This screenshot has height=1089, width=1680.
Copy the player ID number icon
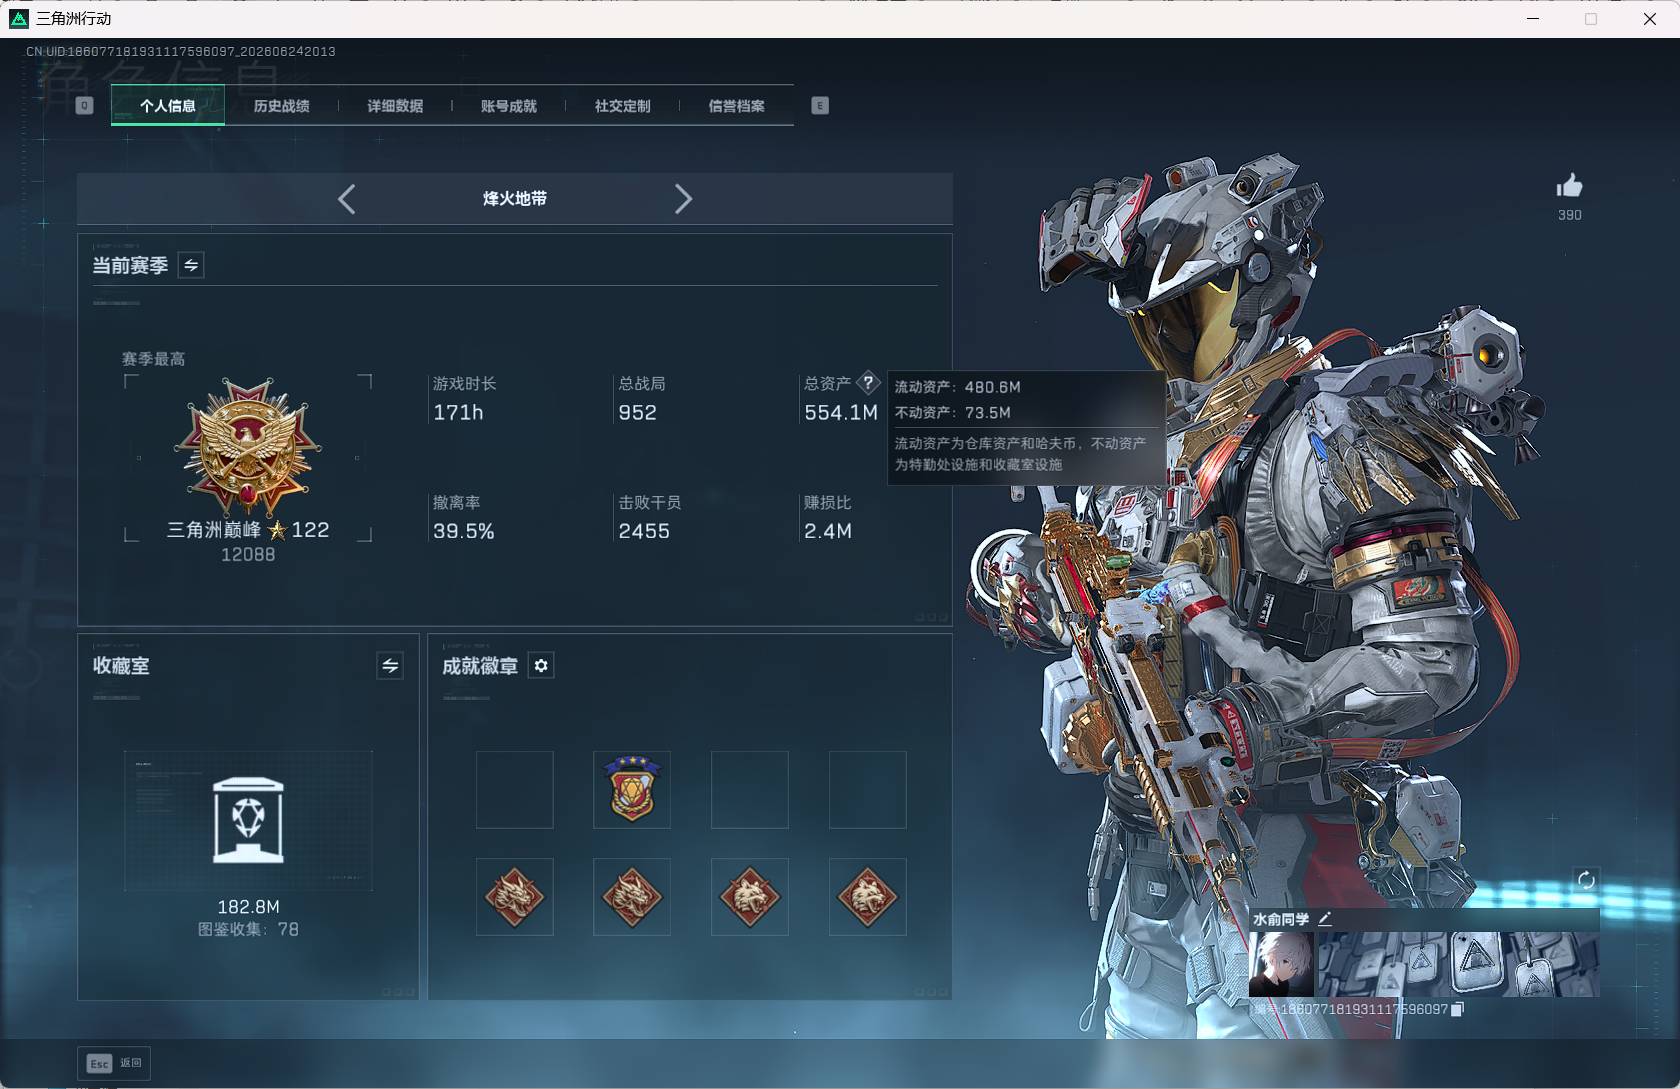(1457, 1009)
